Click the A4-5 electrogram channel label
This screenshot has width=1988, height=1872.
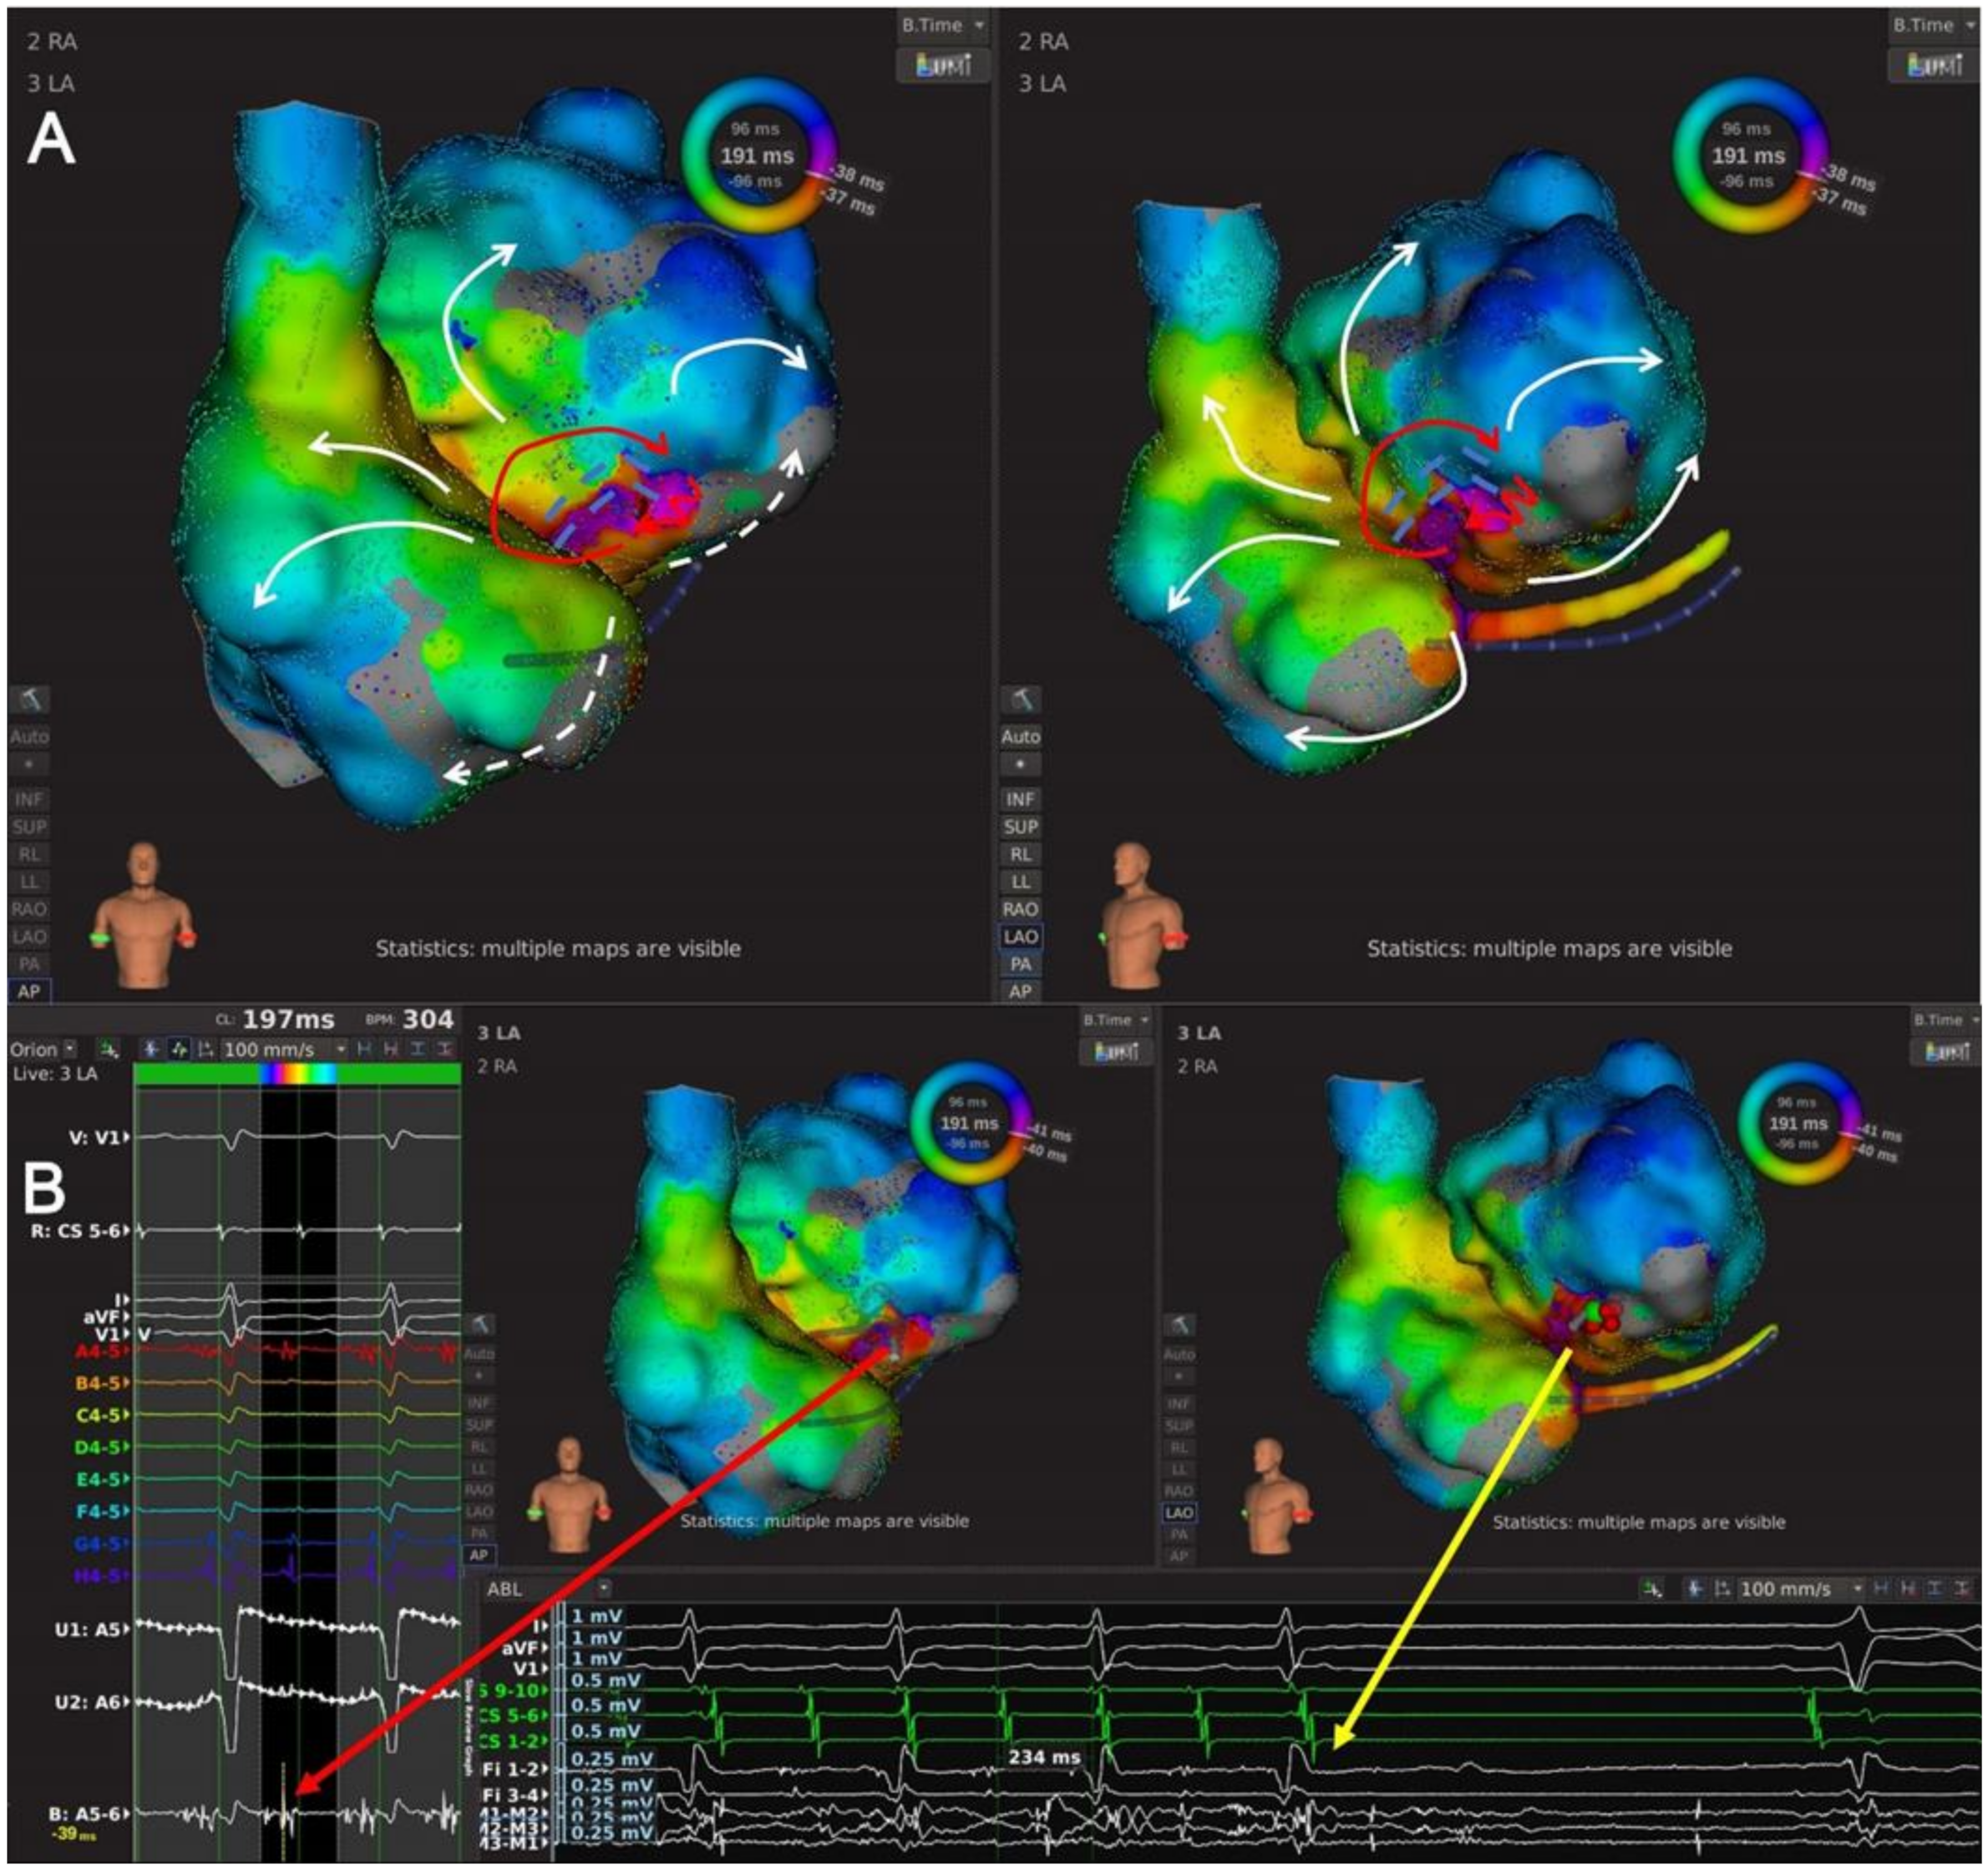click(98, 1351)
